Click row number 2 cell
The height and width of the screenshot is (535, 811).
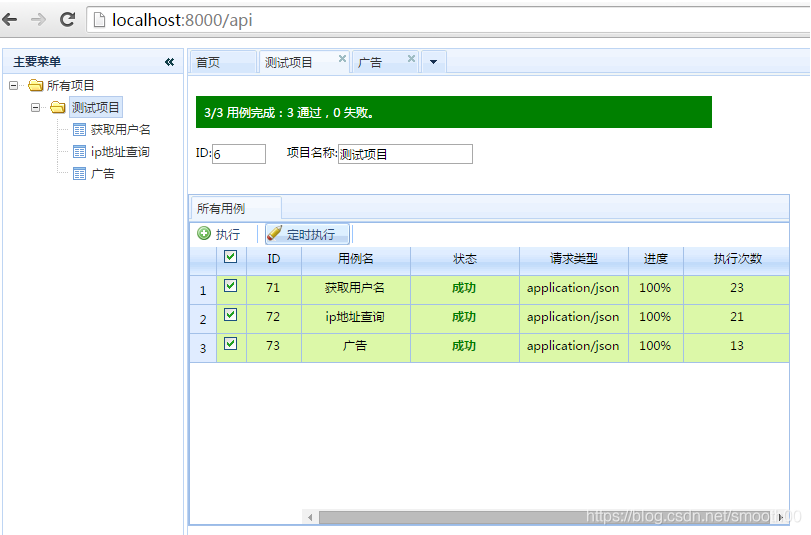[203, 319]
